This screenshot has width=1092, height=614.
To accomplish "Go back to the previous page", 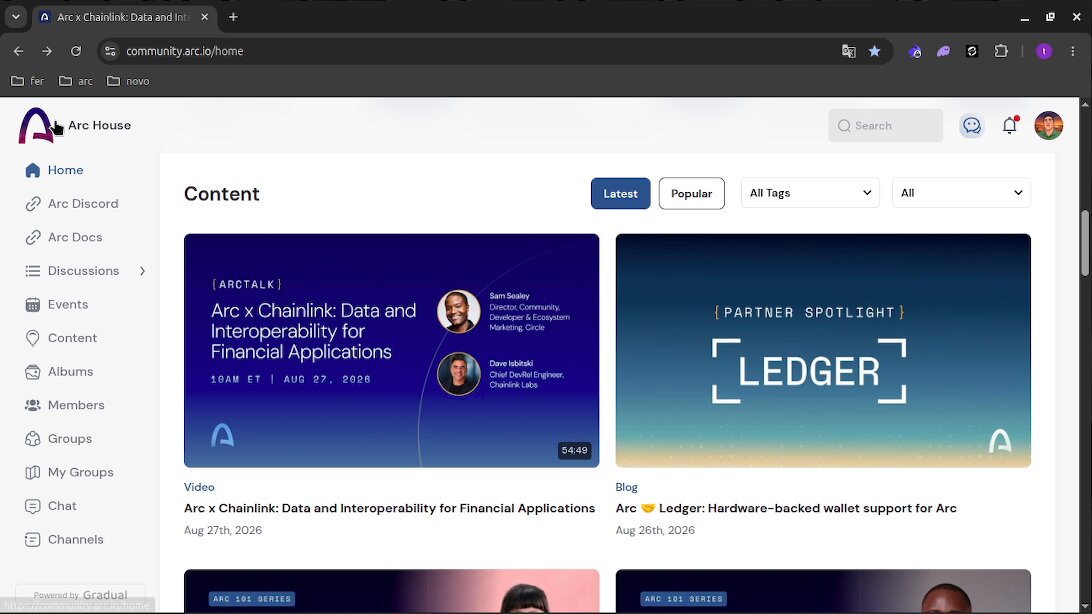I will [19, 51].
